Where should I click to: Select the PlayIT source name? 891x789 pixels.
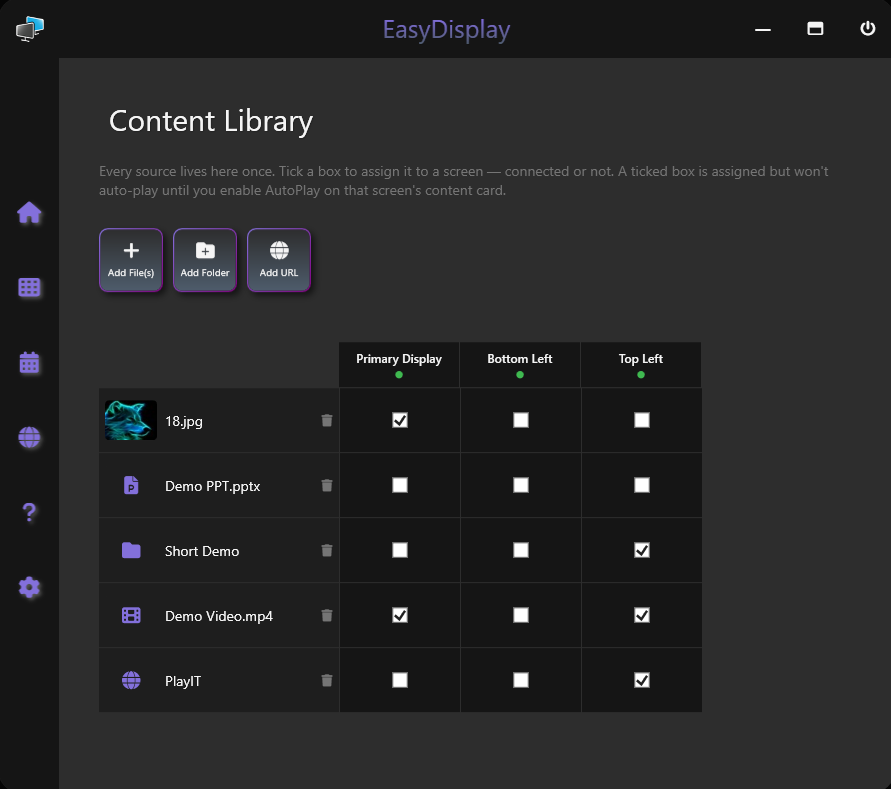pyautogui.click(x=183, y=681)
